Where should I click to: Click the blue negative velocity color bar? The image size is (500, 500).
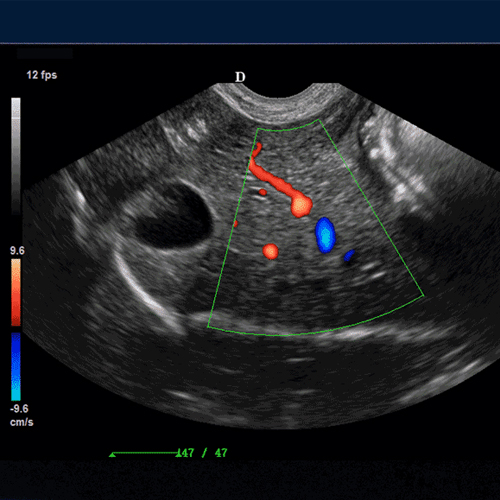tap(16, 366)
